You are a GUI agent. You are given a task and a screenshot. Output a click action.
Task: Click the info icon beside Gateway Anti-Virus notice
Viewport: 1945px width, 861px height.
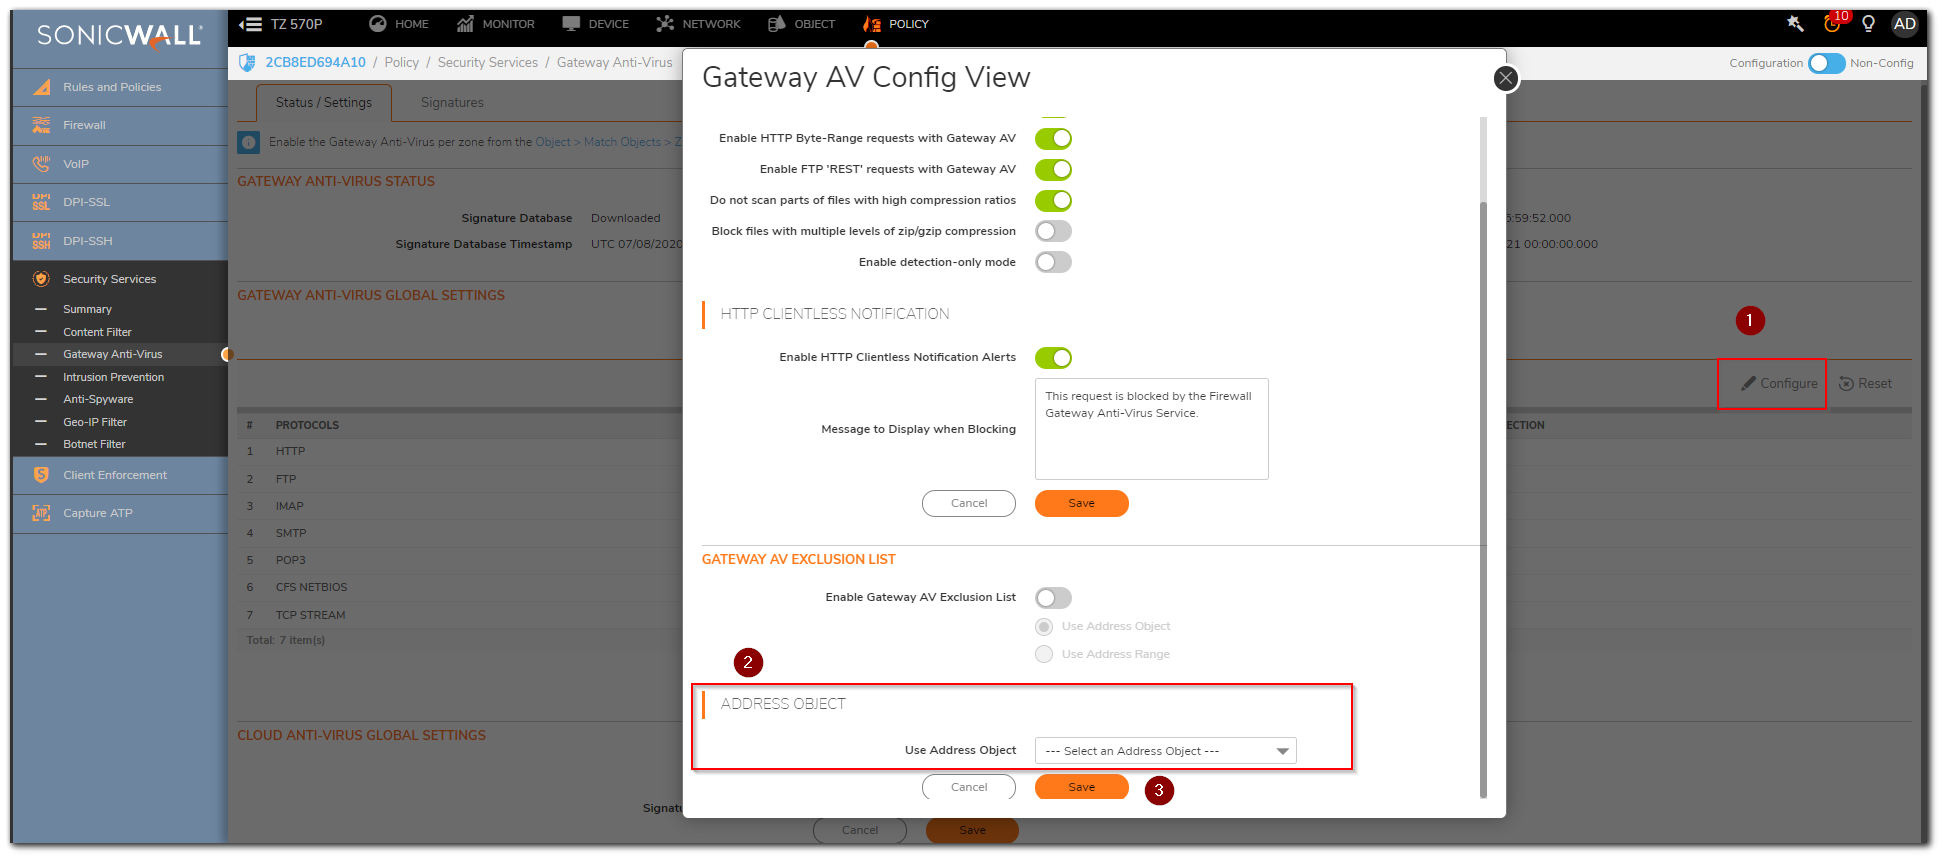[248, 142]
